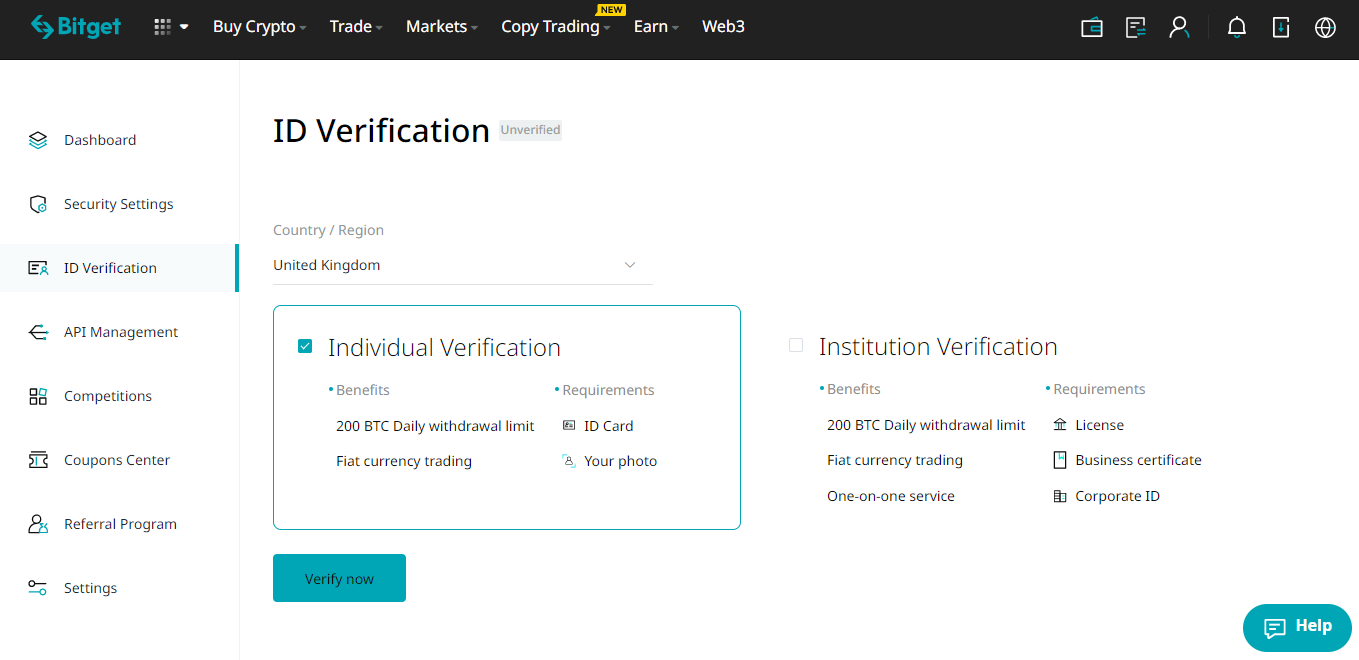Open API Management in the sidebar

point(119,332)
